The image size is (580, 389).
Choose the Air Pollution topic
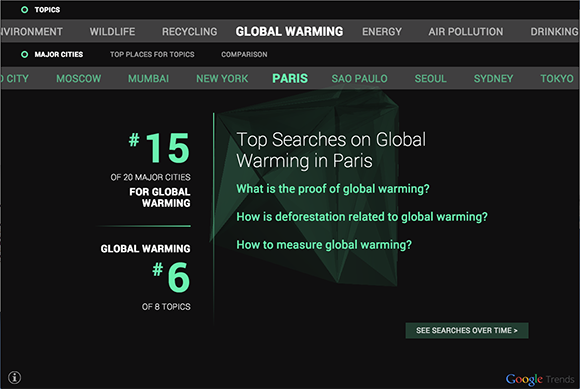pyautogui.click(x=466, y=31)
